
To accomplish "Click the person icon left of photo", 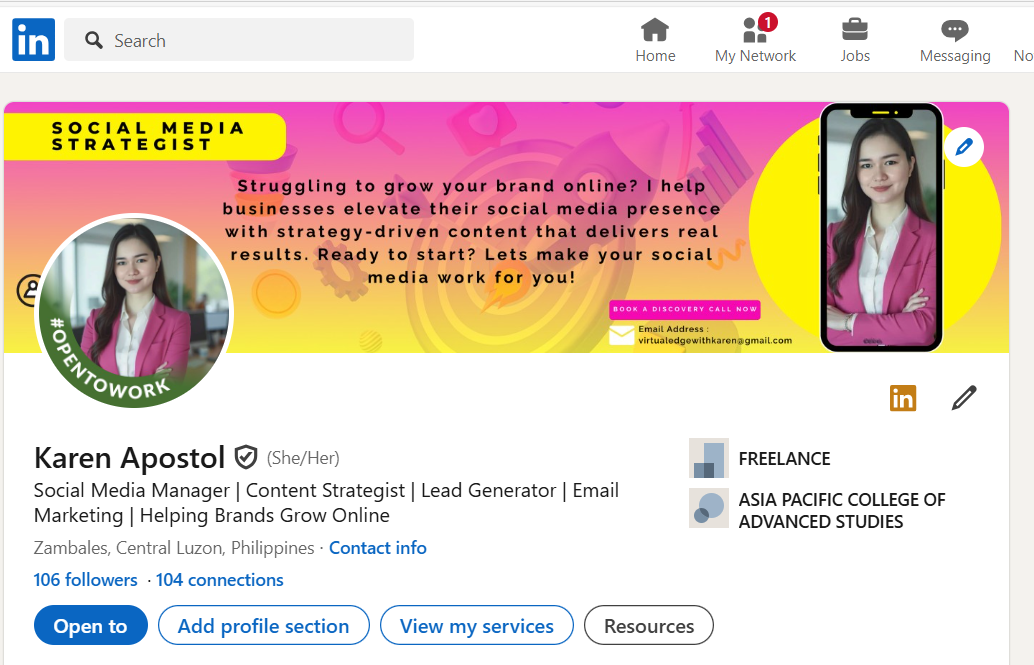I will click(28, 290).
